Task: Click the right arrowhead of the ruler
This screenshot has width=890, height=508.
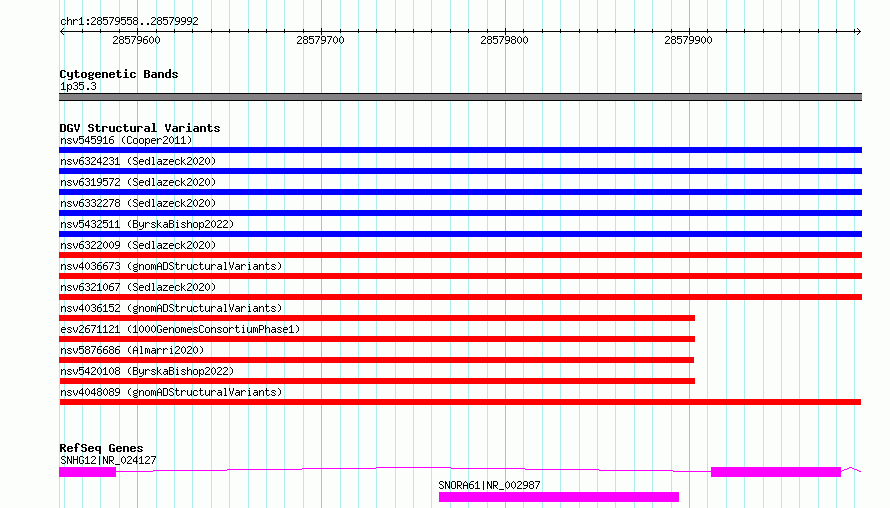Action: pyautogui.click(x=858, y=32)
